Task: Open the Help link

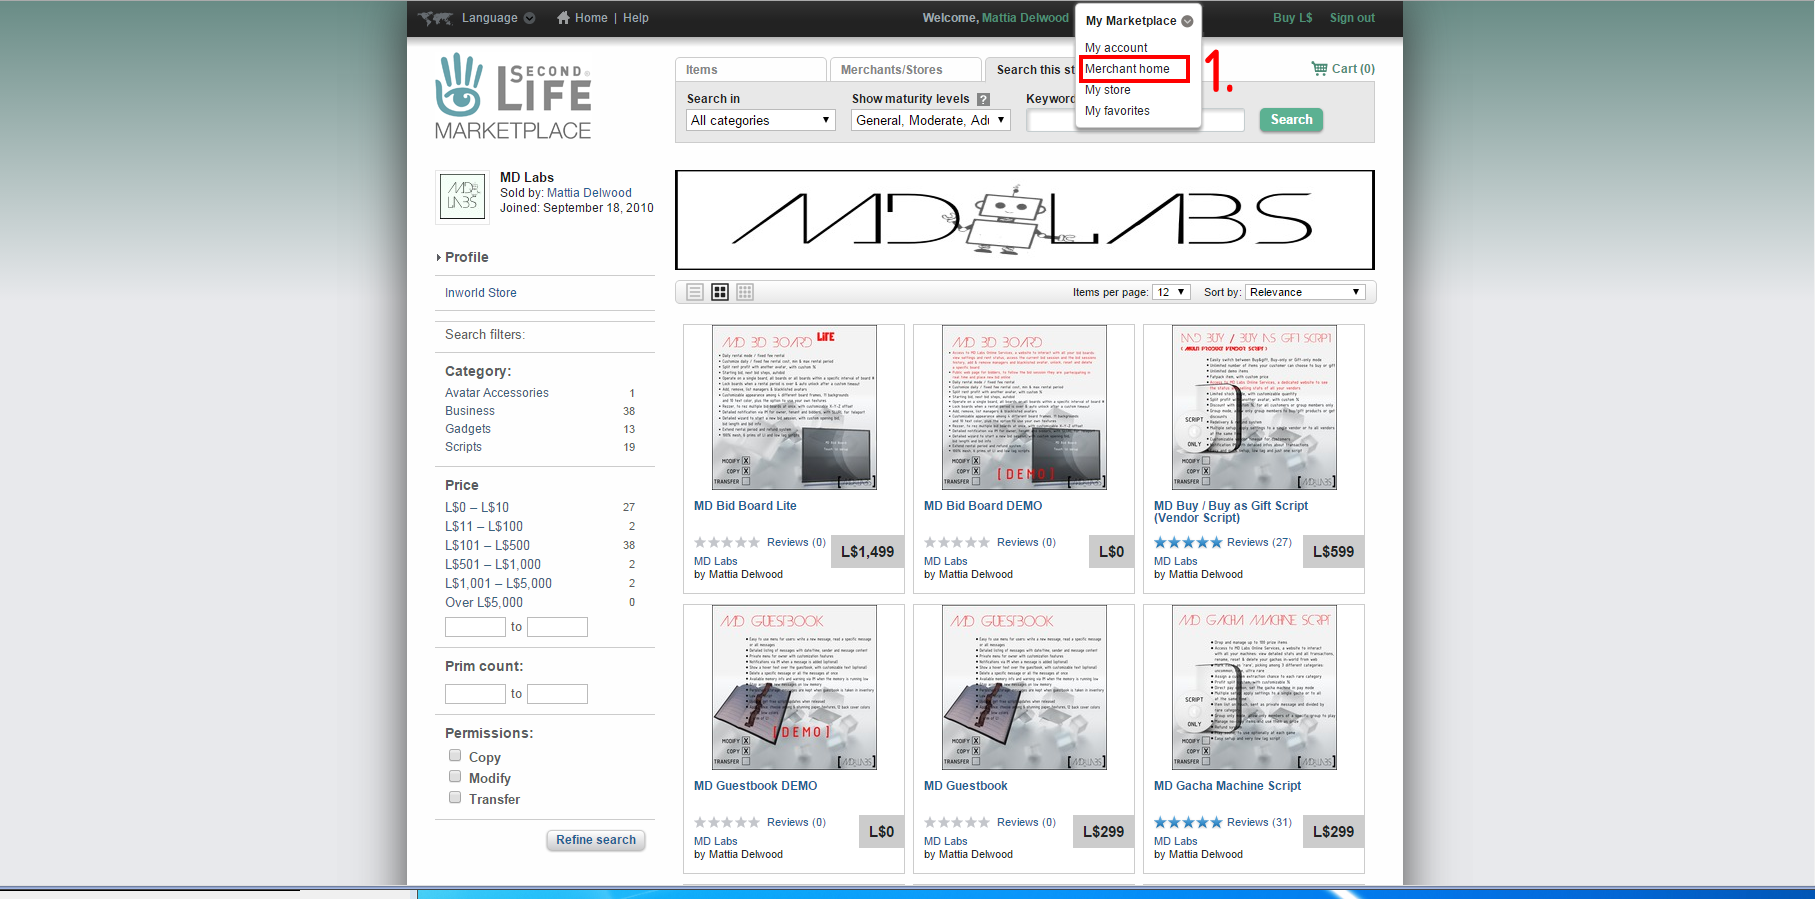Action: point(636,18)
